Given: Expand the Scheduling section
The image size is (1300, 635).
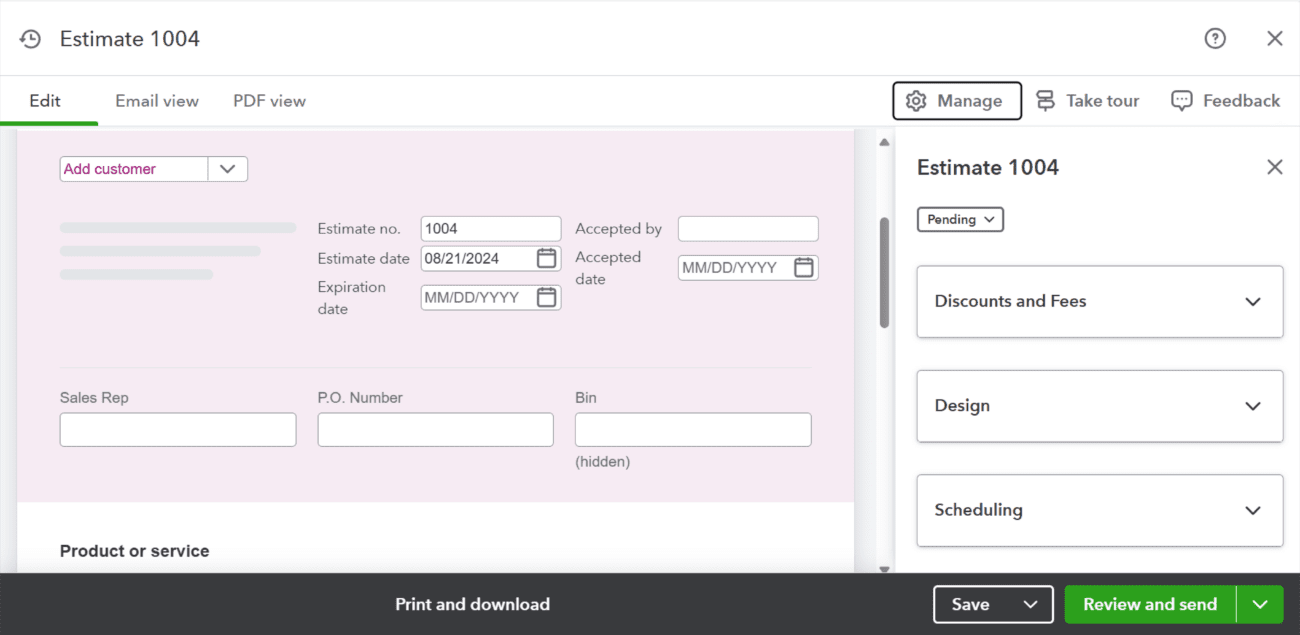Looking at the screenshot, I should 1252,510.
